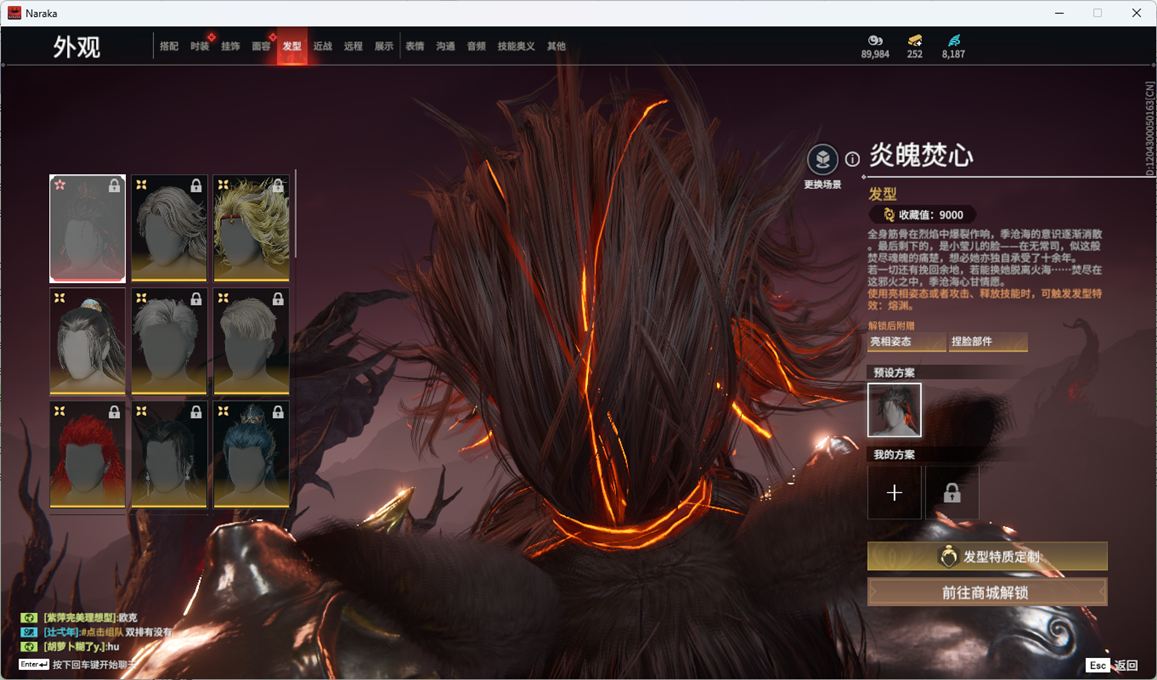Click the gold bar currency icon 252
The height and width of the screenshot is (680, 1157).
[x=915, y=40]
